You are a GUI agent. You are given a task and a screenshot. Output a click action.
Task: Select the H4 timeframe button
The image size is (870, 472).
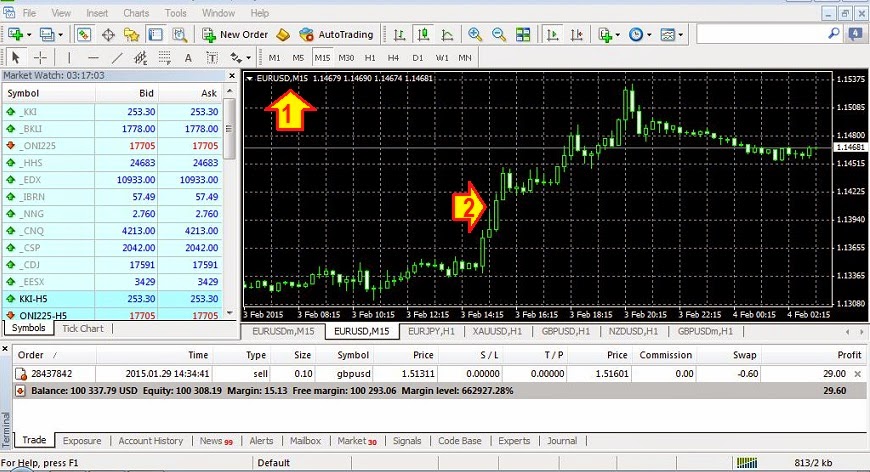[x=394, y=57]
